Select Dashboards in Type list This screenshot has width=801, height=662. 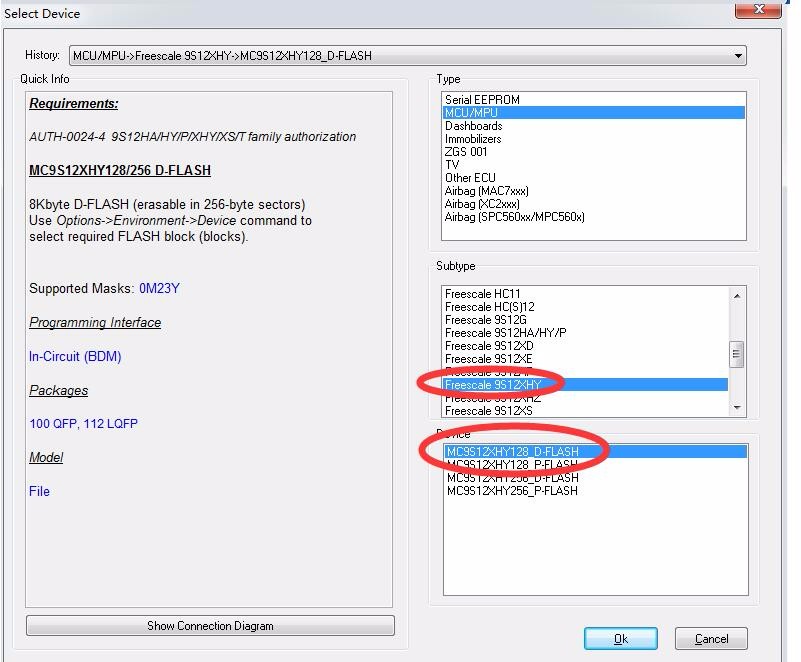[x=593, y=126]
